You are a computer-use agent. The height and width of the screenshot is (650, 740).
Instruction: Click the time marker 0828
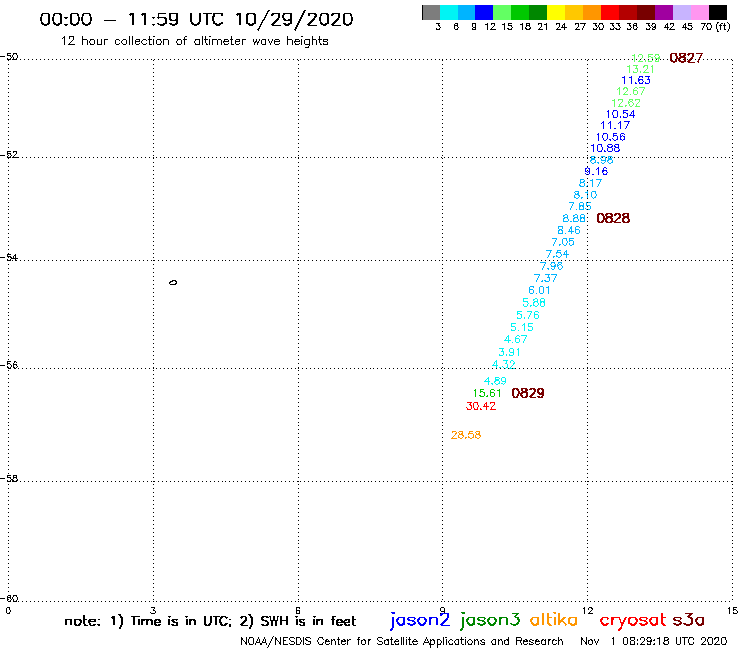[x=613, y=218]
